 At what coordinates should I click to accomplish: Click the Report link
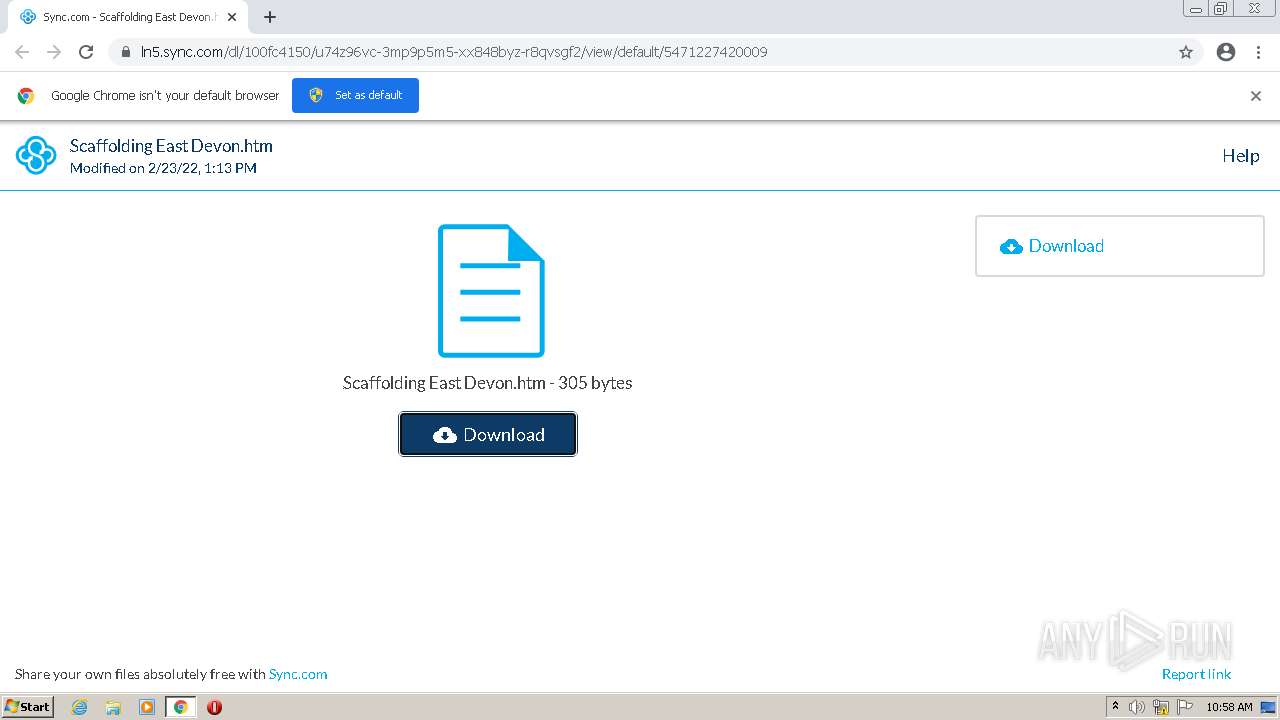pos(1196,674)
